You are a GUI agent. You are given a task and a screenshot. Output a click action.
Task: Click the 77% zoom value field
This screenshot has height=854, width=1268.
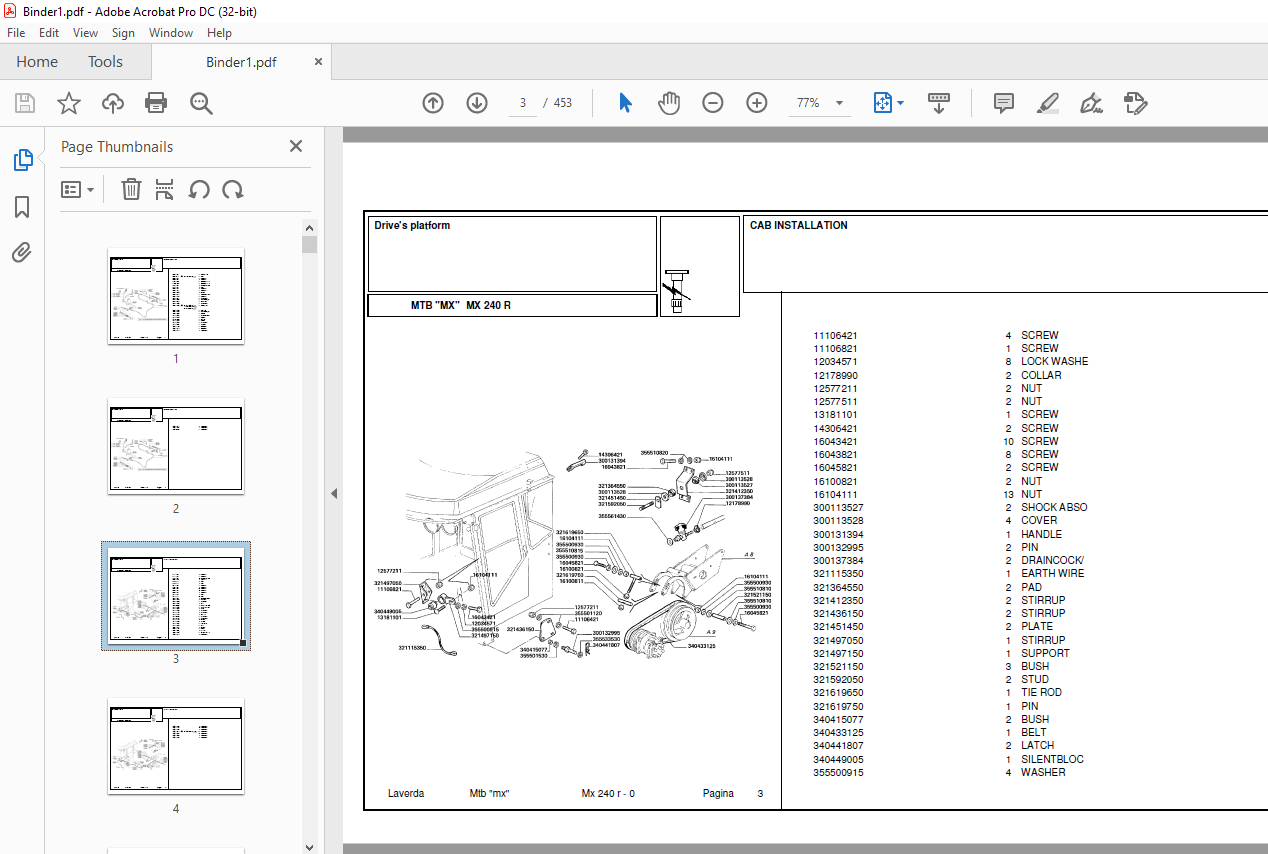[x=808, y=103]
